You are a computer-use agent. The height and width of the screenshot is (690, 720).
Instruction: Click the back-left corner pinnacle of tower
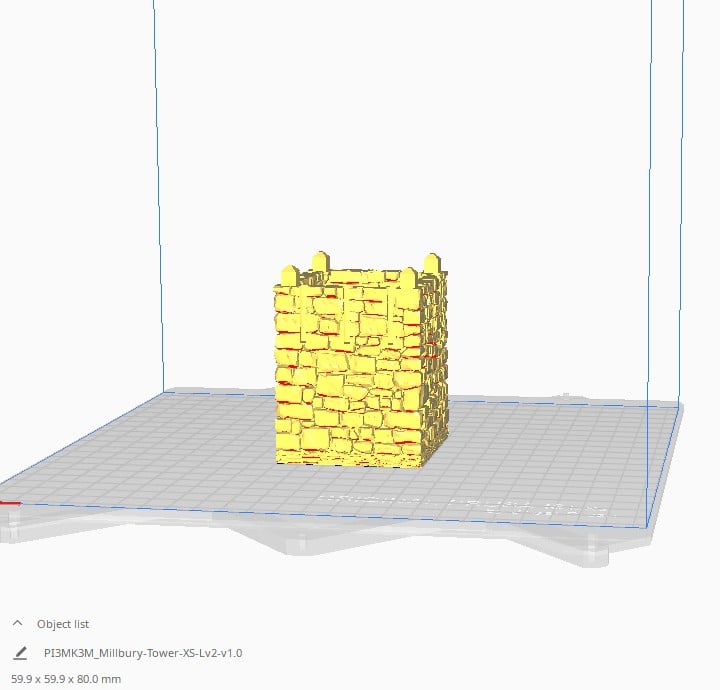coord(321,262)
